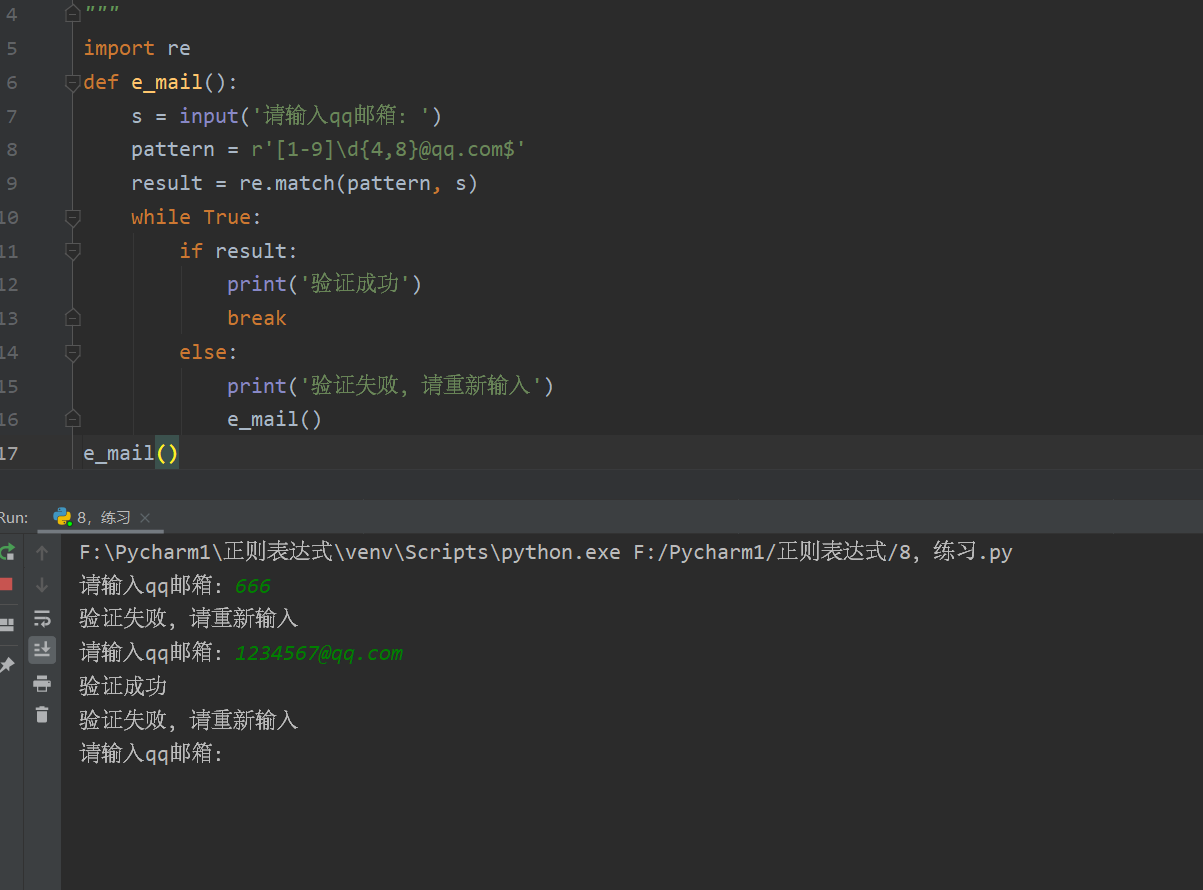The height and width of the screenshot is (890, 1203).
Task: Open the restore layout icon in Run panel
Action: [x=7, y=624]
